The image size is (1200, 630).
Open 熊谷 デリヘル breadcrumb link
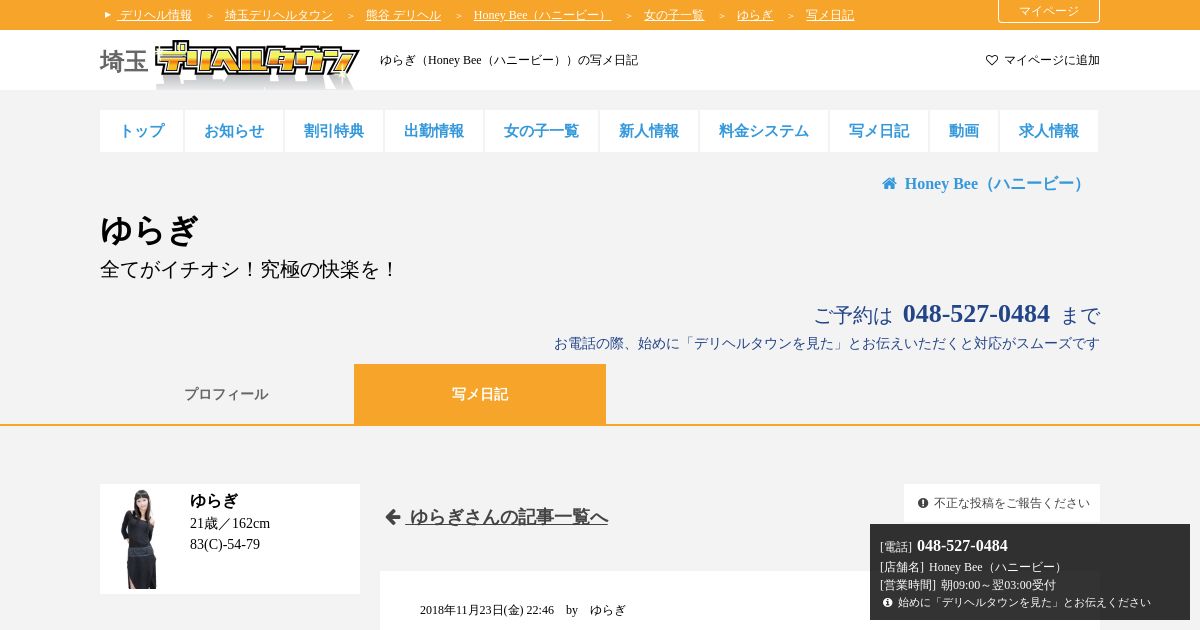click(x=403, y=15)
